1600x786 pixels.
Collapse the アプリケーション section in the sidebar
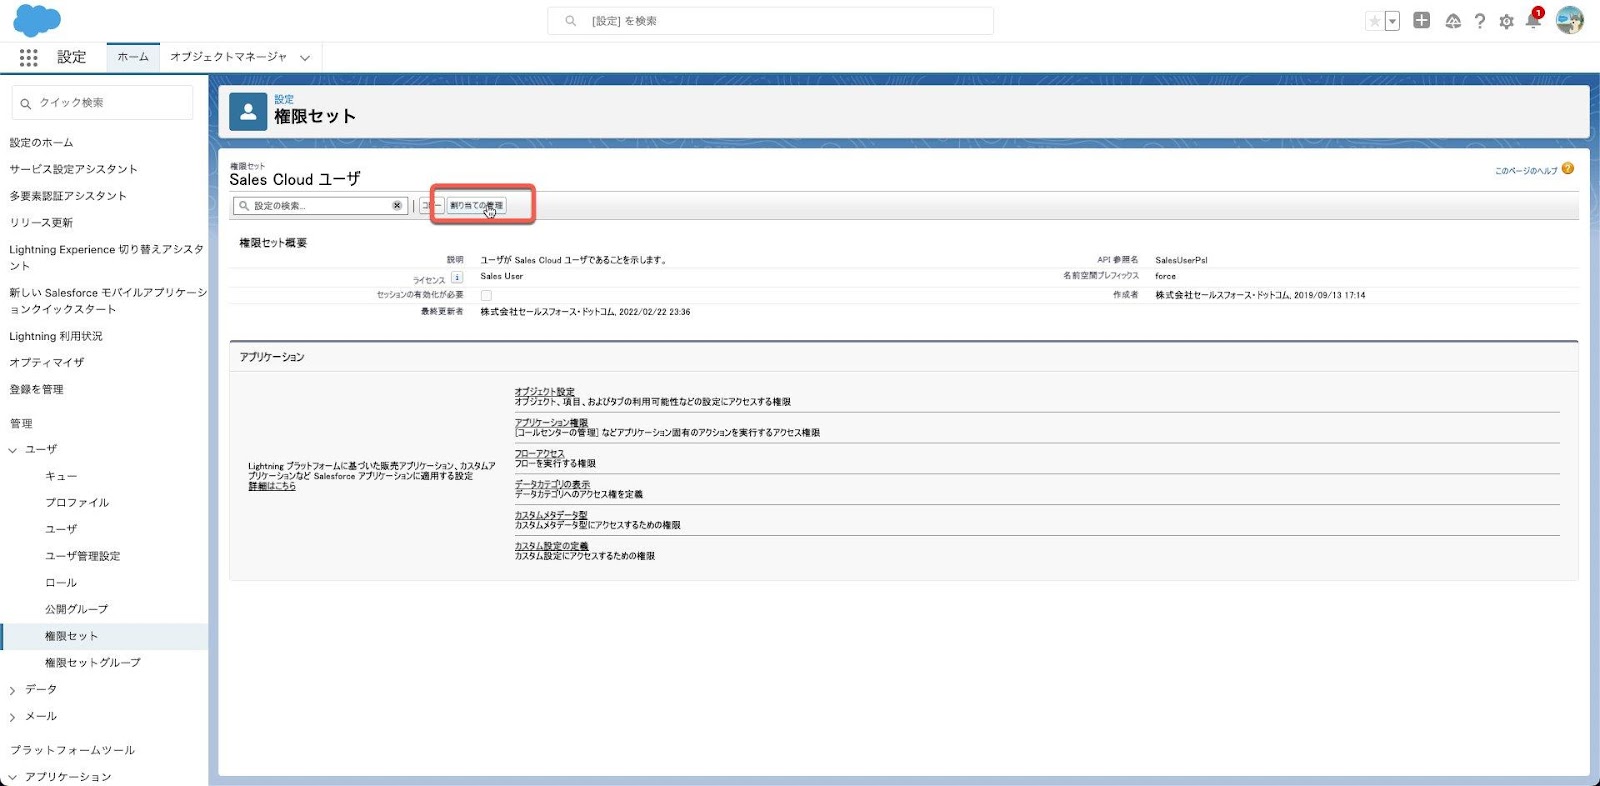[13, 777]
